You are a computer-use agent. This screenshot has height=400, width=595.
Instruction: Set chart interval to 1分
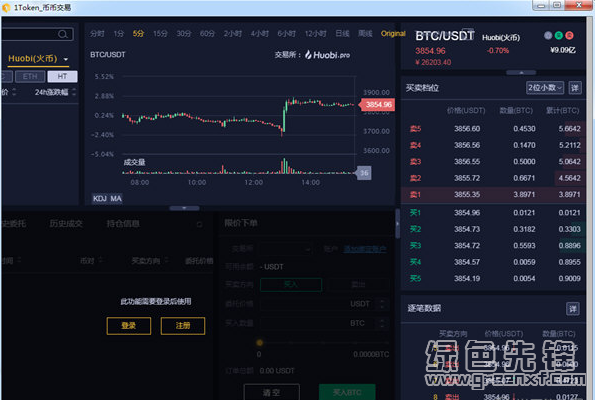click(119, 34)
